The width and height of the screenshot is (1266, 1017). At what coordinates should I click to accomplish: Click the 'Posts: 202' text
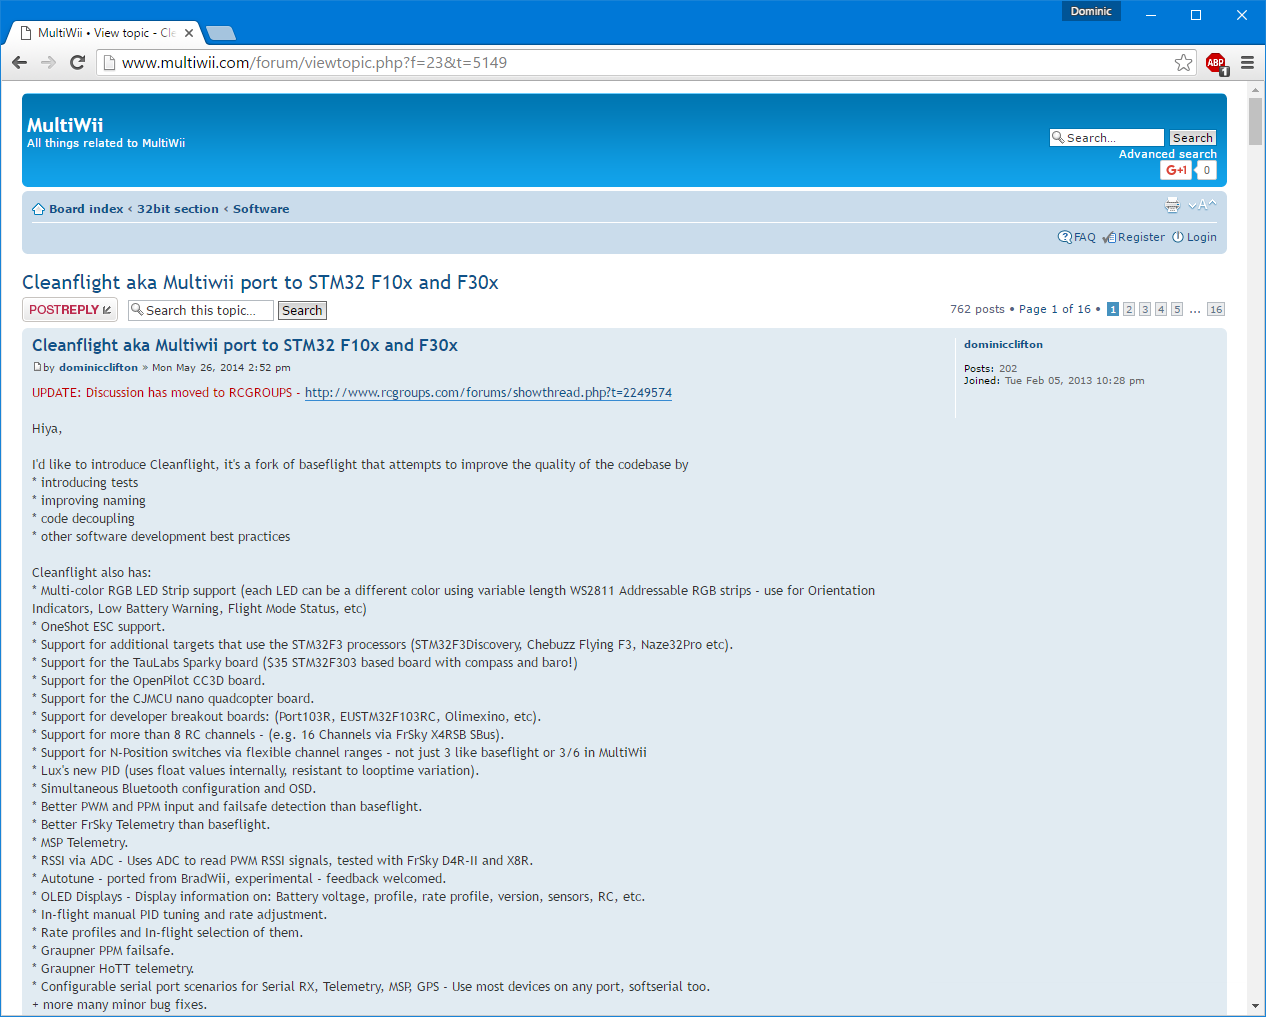coord(990,368)
